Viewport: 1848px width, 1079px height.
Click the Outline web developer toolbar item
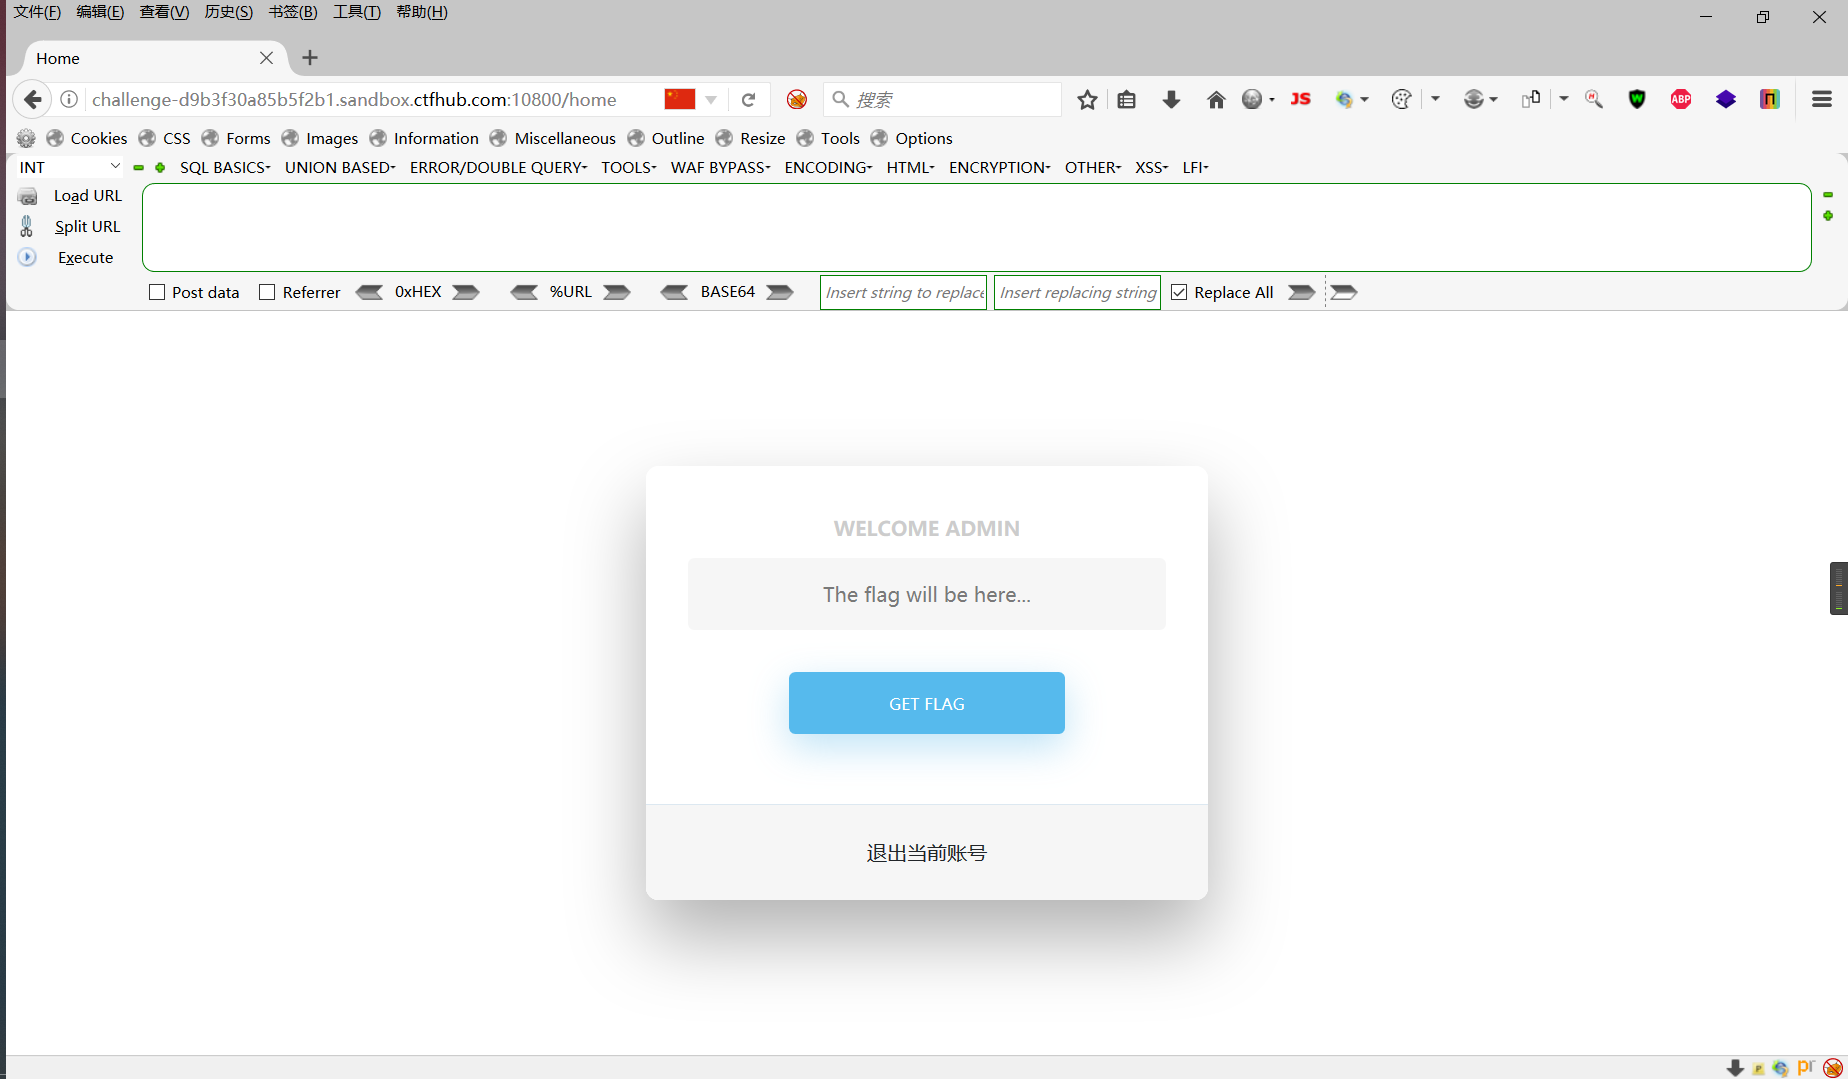666,138
